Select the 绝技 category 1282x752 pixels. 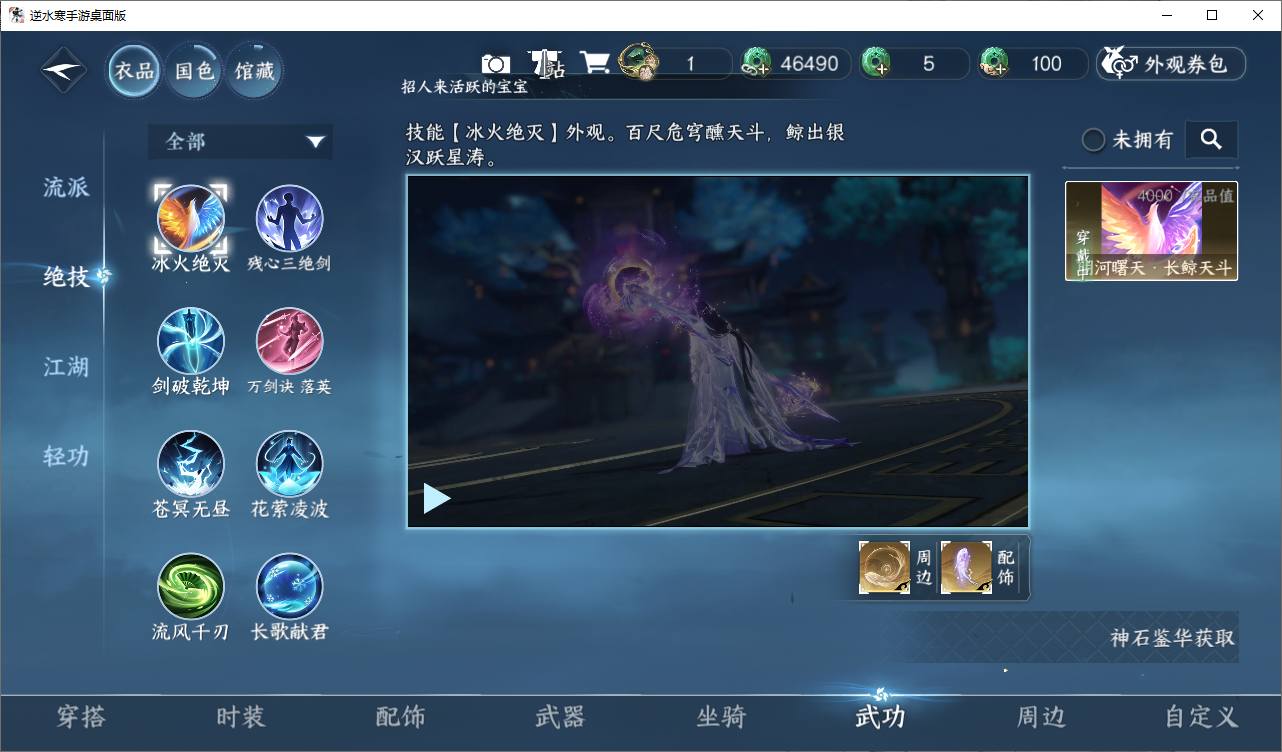click(66, 277)
